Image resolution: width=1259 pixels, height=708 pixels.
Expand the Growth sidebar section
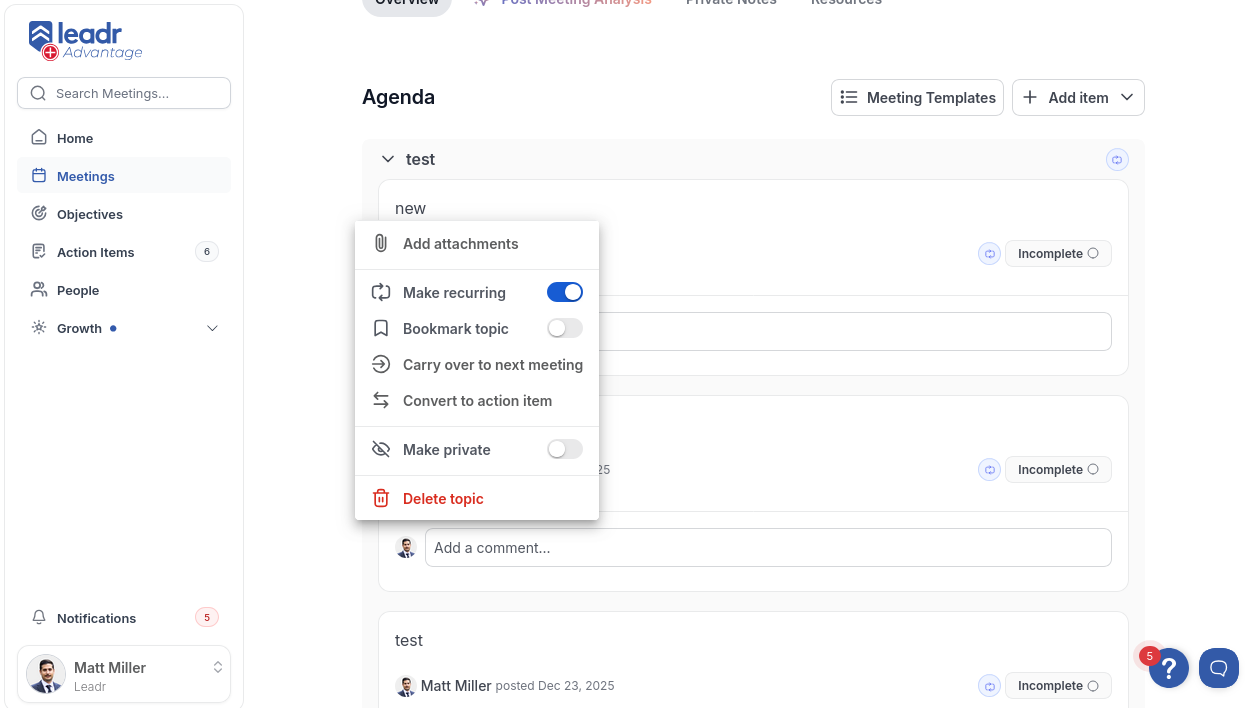pos(211,328)
